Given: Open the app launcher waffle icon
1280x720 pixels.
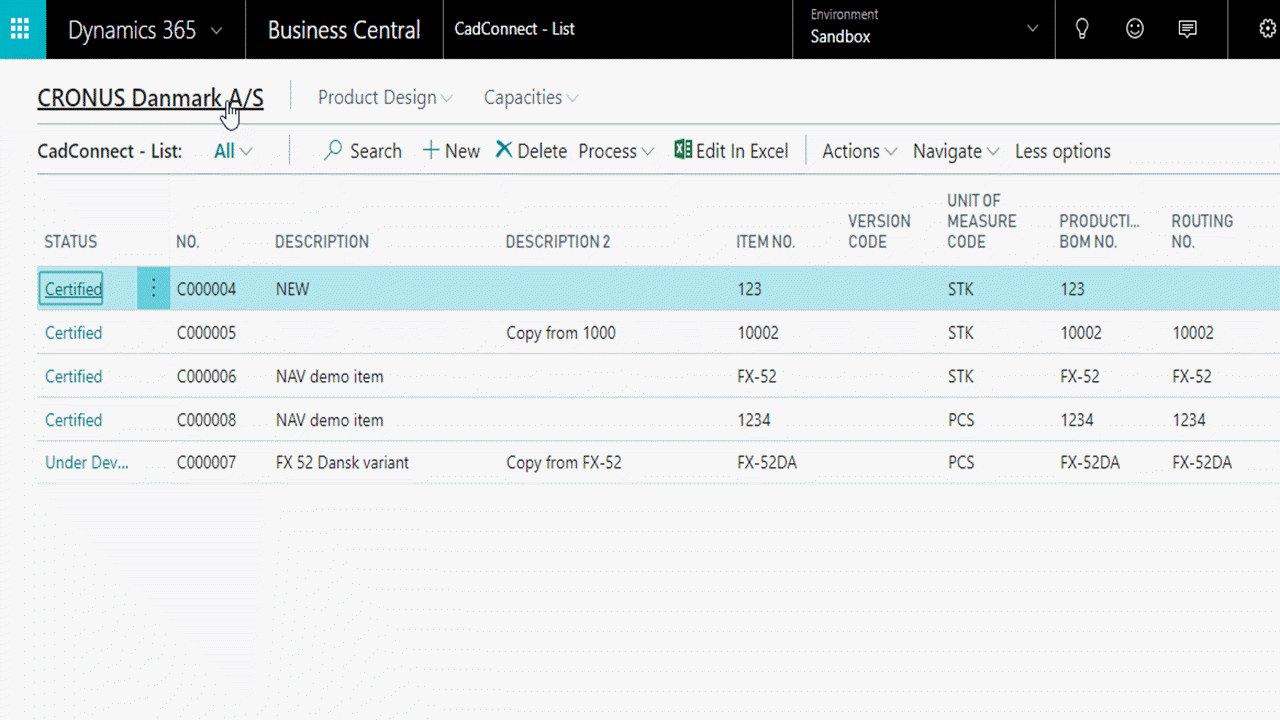Looking at the screenshot, I should [20, 29].
